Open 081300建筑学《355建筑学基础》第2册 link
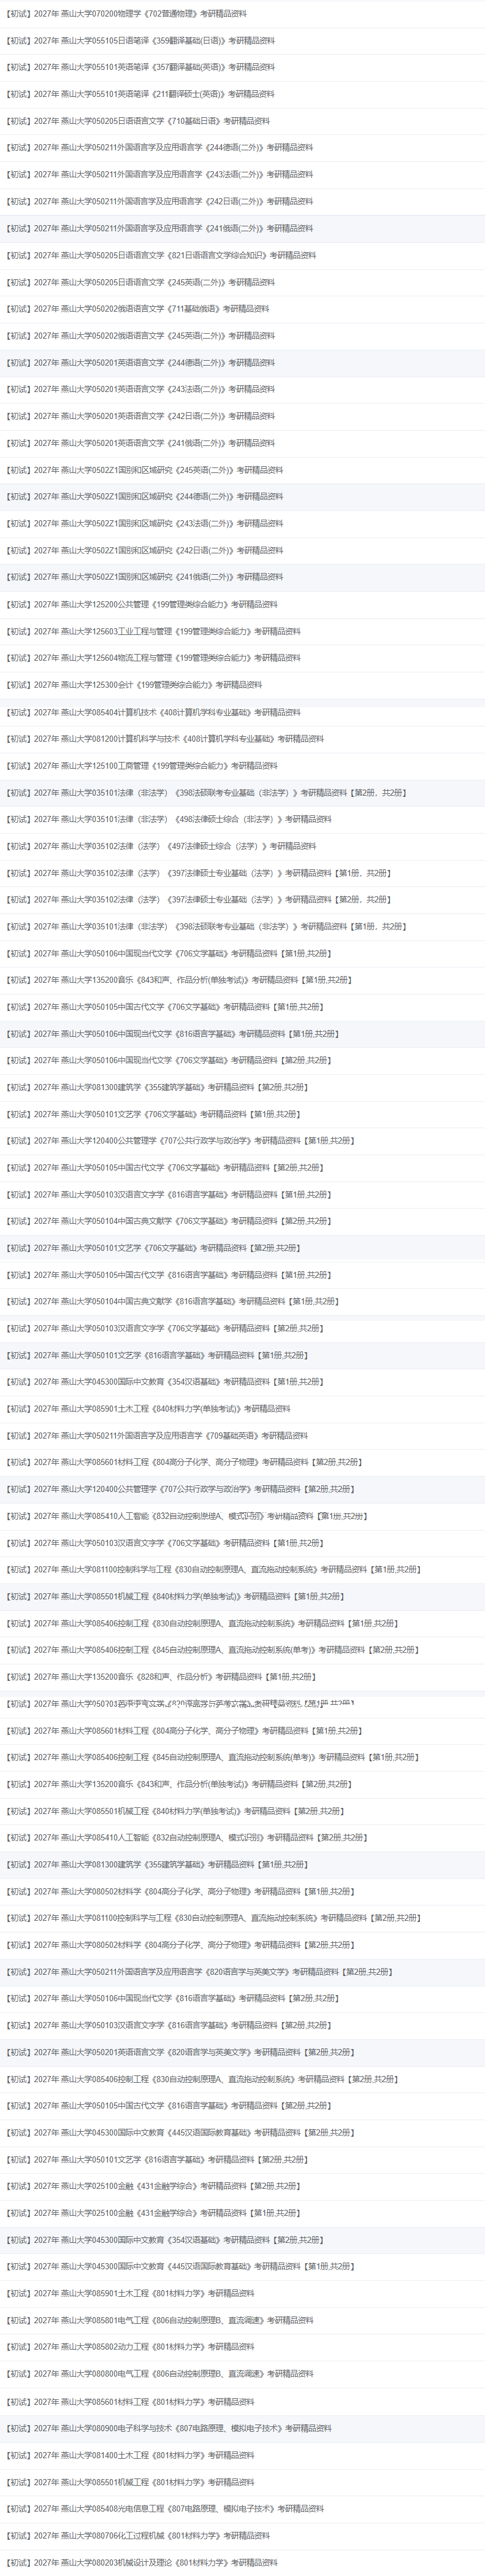485x2576 pixels. pos(158,1087)
